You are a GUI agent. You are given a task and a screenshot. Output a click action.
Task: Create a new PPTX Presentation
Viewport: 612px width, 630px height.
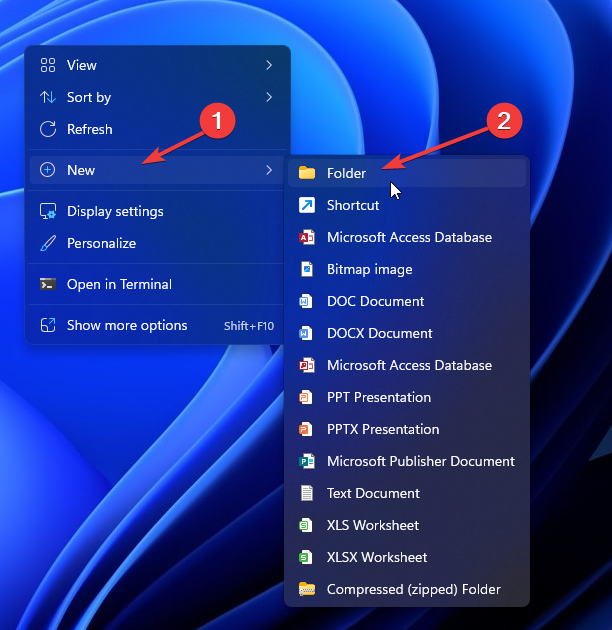(407, 429)
